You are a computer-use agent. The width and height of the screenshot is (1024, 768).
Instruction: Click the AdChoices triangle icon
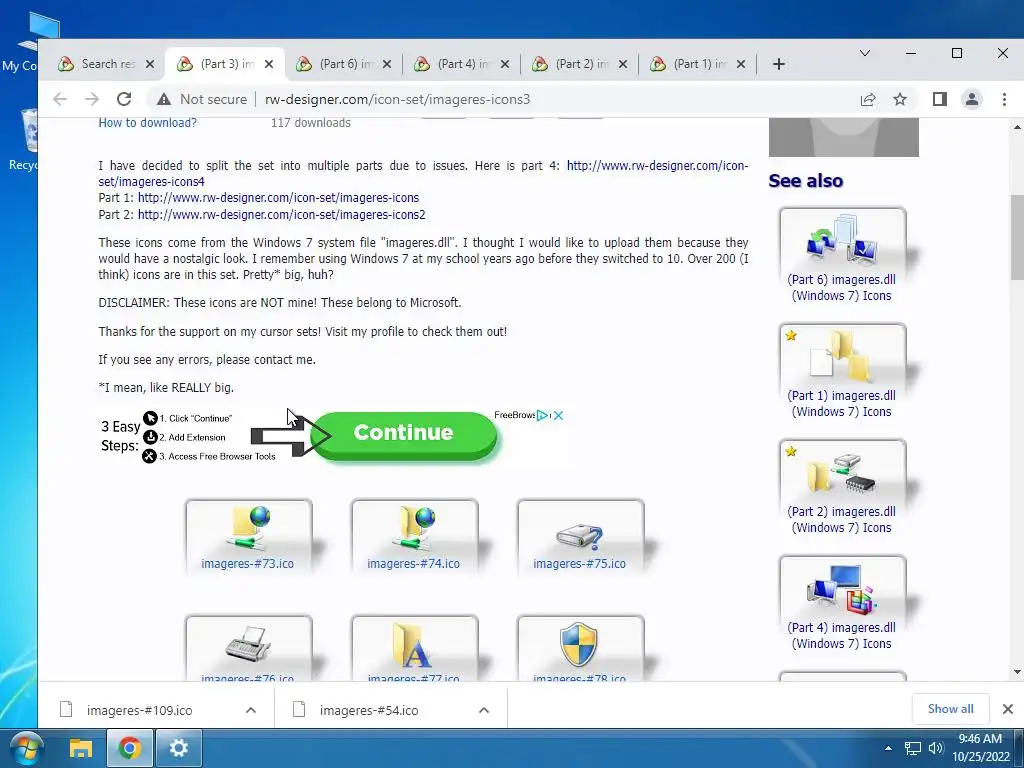pyautogui.click(x=542, y=415)
